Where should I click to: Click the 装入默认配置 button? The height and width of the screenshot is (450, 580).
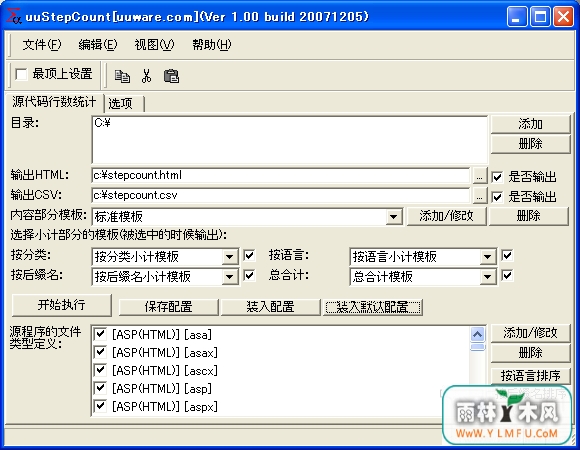pyautogui.click(x=373, y=307)
